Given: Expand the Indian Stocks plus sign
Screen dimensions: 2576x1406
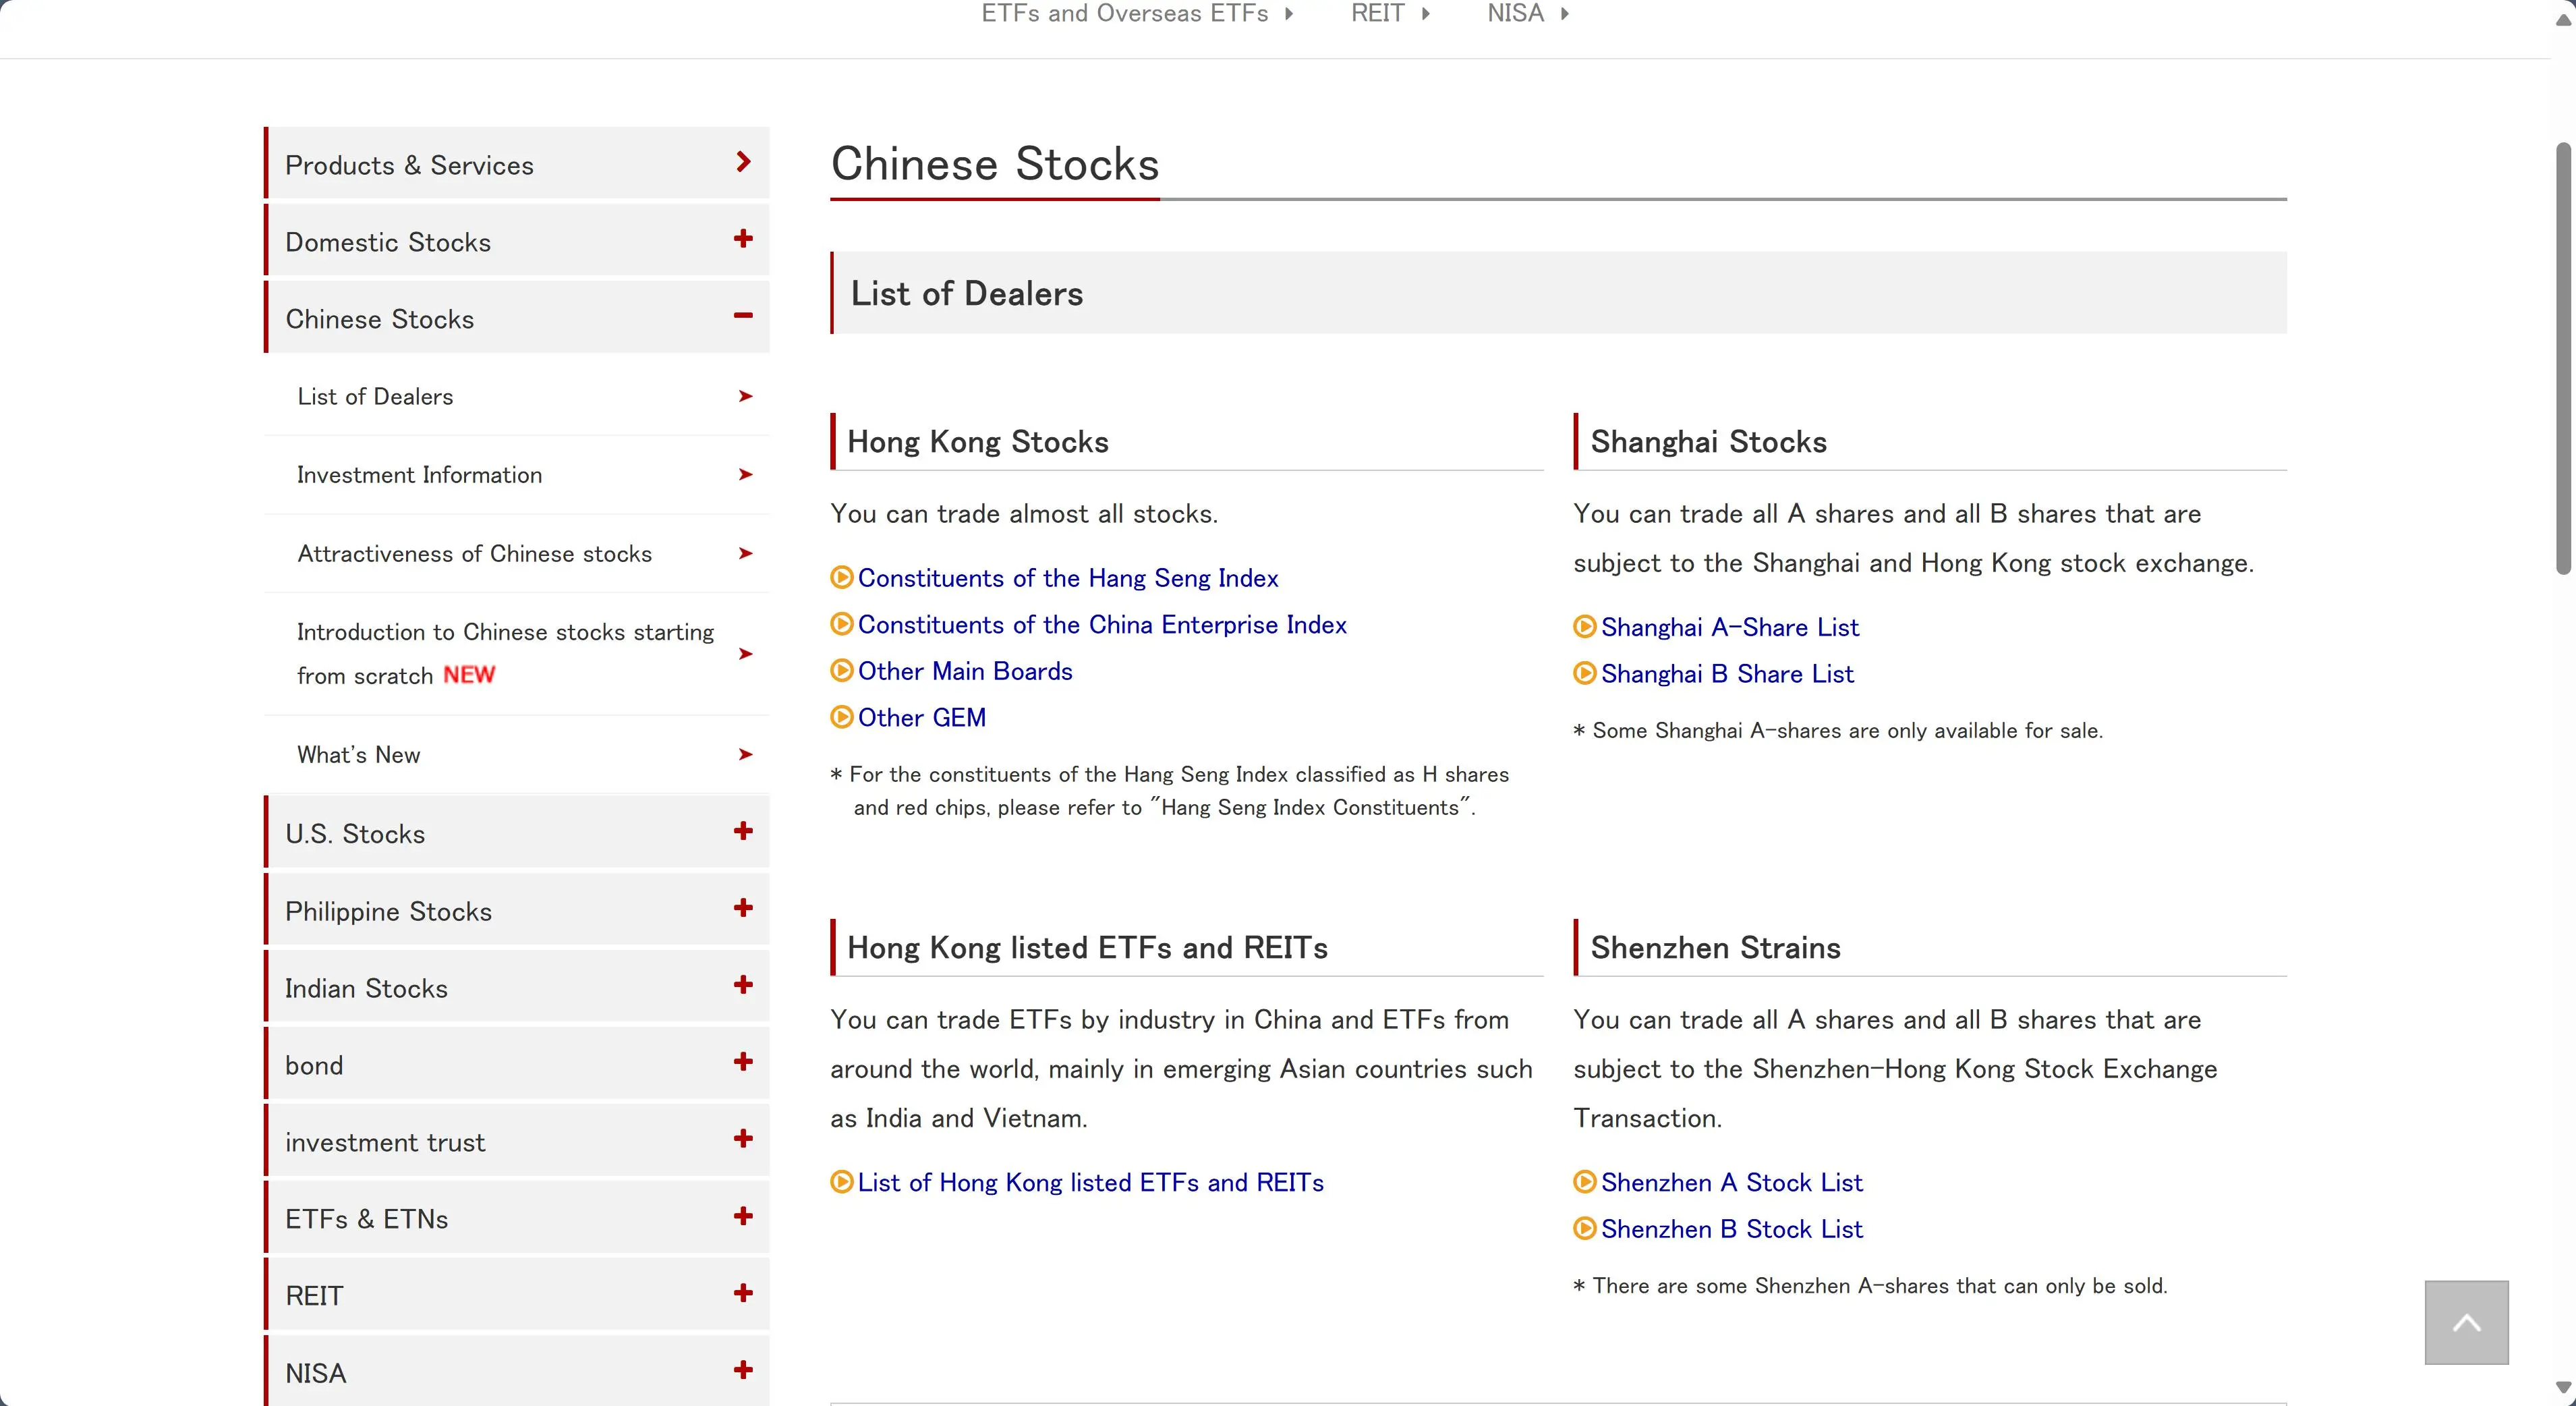Looking at the screenshot, I should (743, 984).
